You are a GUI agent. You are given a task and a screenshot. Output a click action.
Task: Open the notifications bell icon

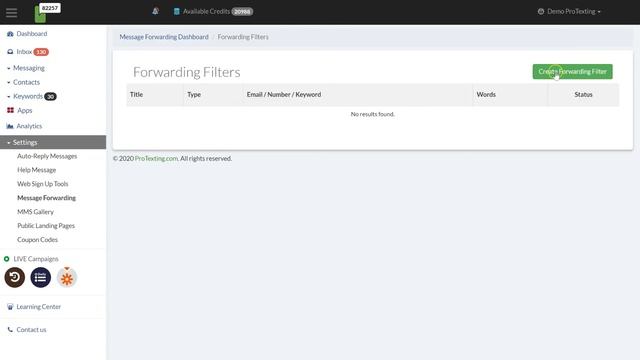tap(156, 11)
